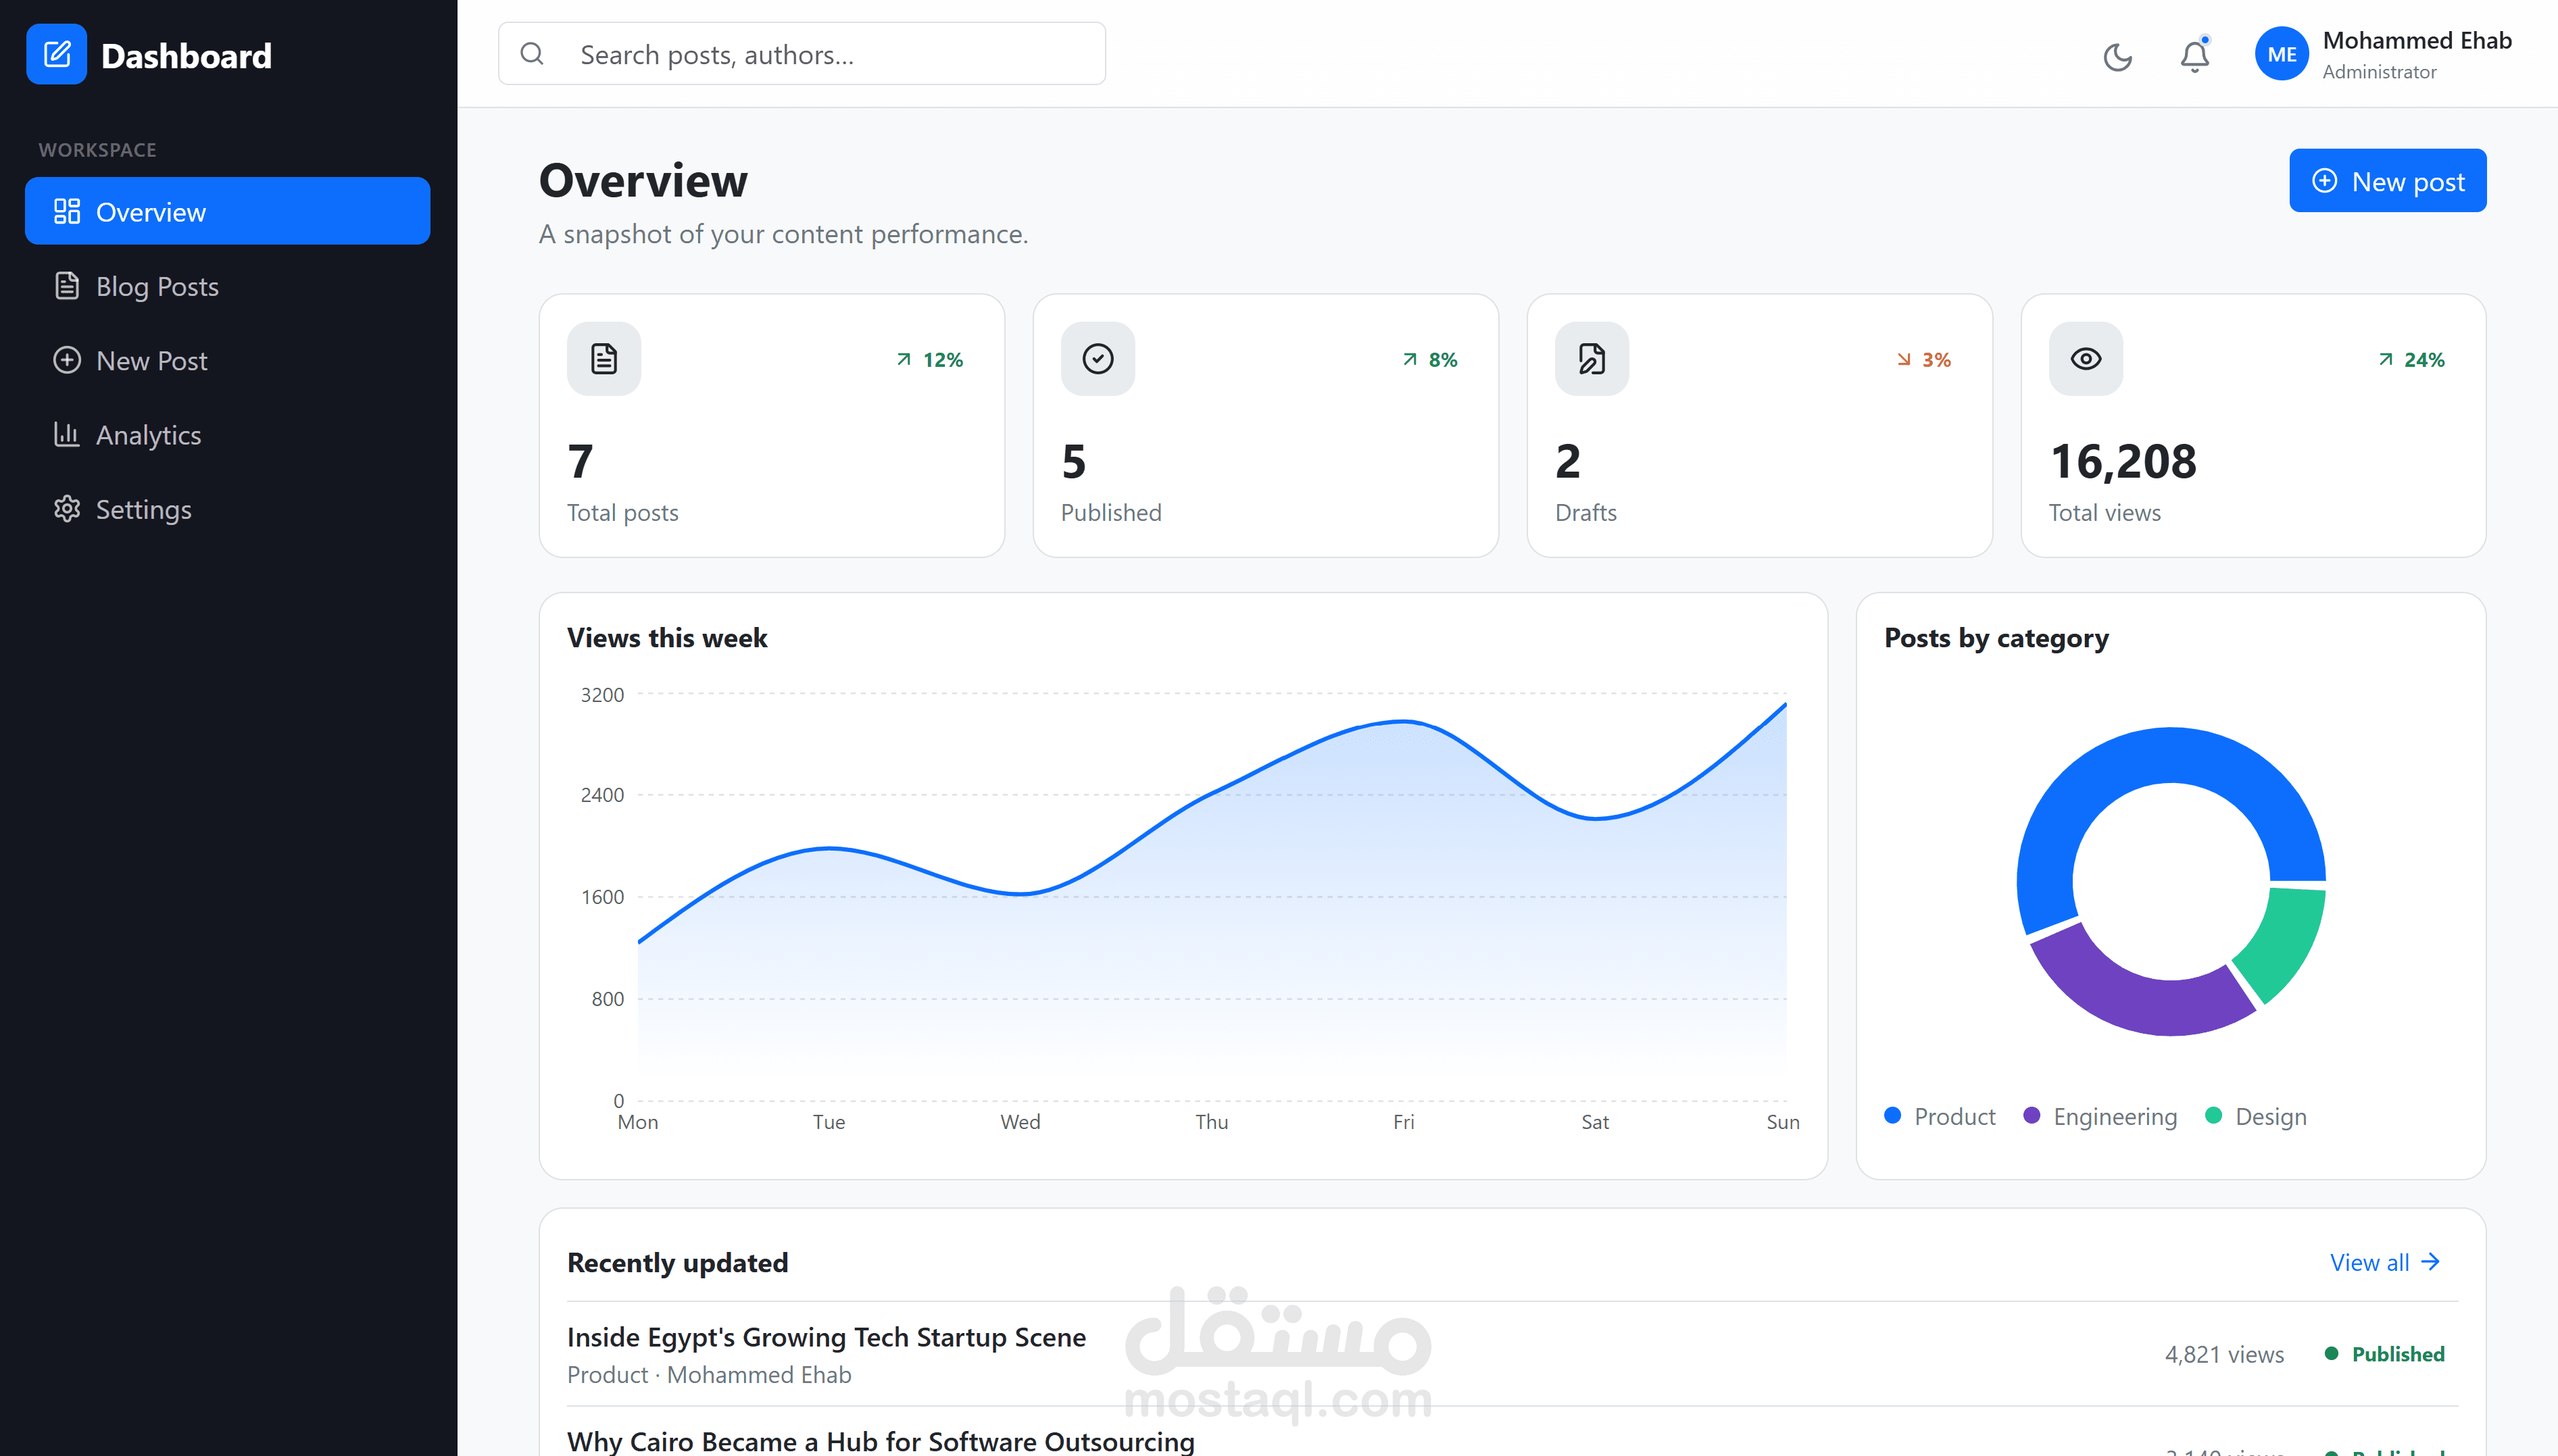Click the Product legend entry
Screen dimensions: 2558x1456
click(x=1939, y=1116)
